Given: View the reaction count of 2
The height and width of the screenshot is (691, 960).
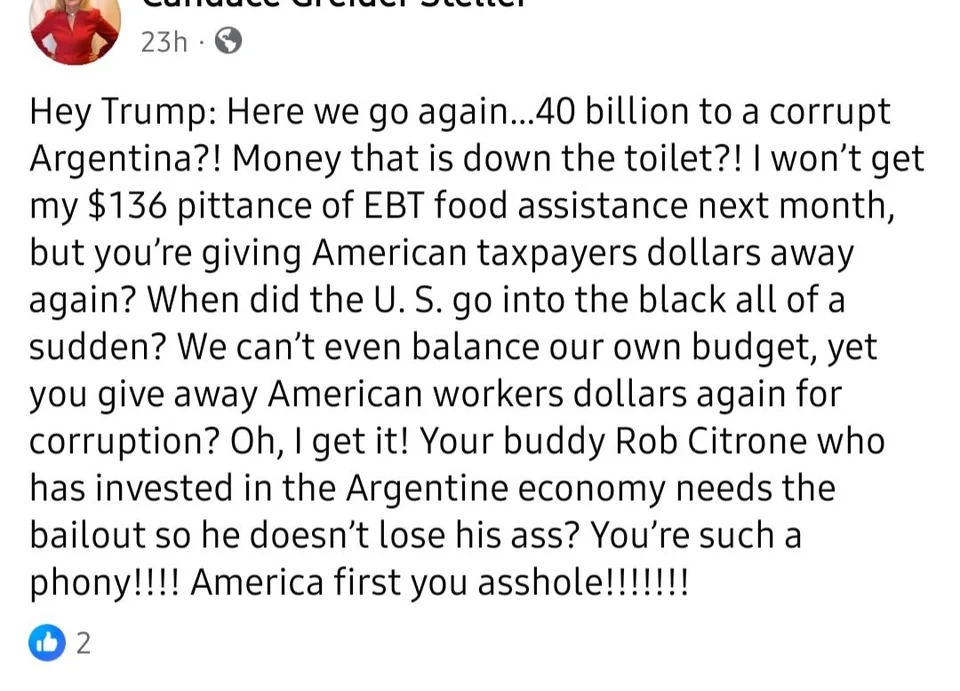Looking at the screenshot, I should point(83,643).
